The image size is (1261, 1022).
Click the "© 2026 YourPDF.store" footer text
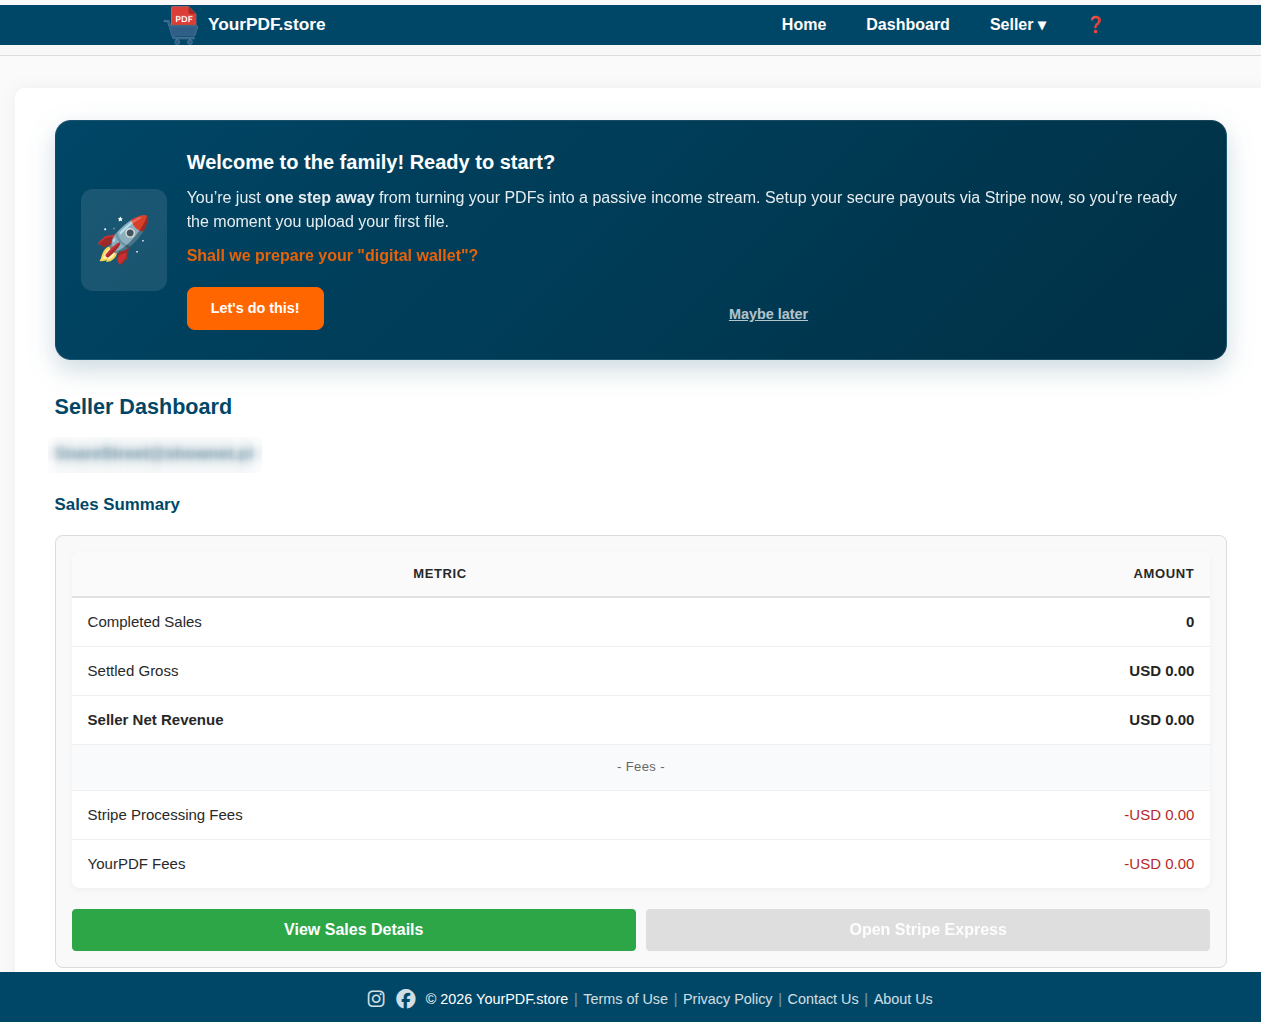(497, 999)
